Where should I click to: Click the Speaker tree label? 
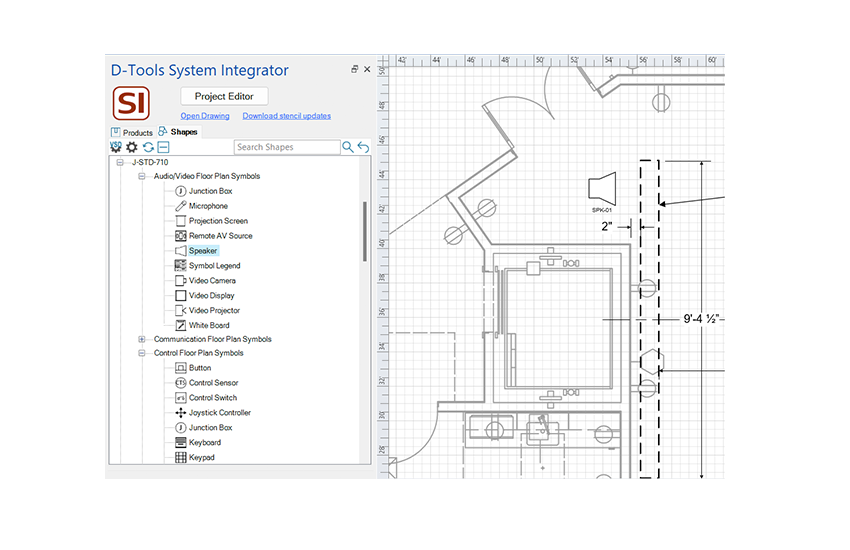[203, 251]
